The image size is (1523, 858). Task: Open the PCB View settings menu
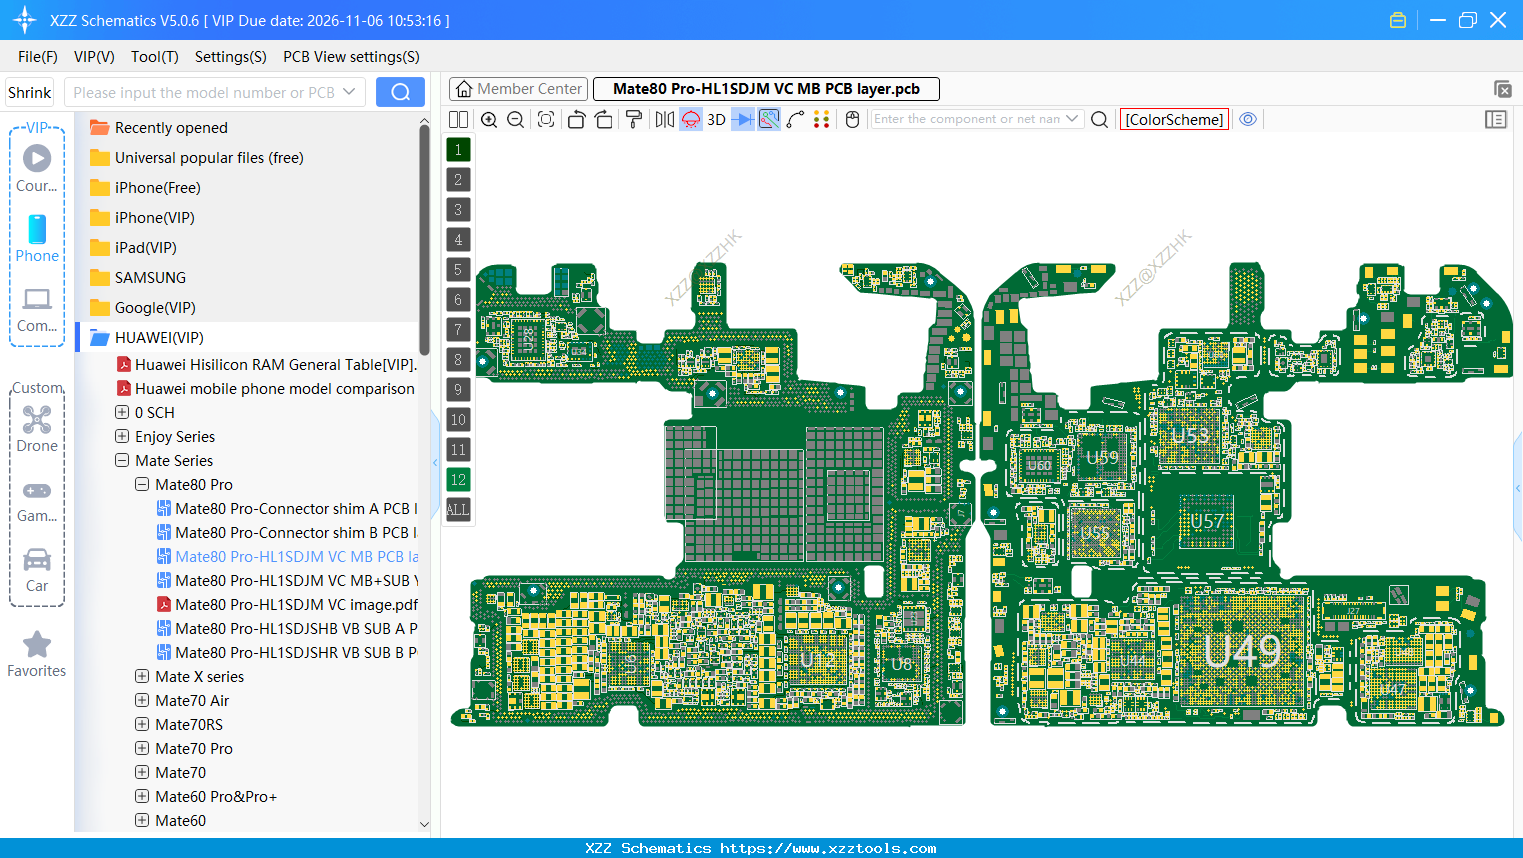(350, 57)
